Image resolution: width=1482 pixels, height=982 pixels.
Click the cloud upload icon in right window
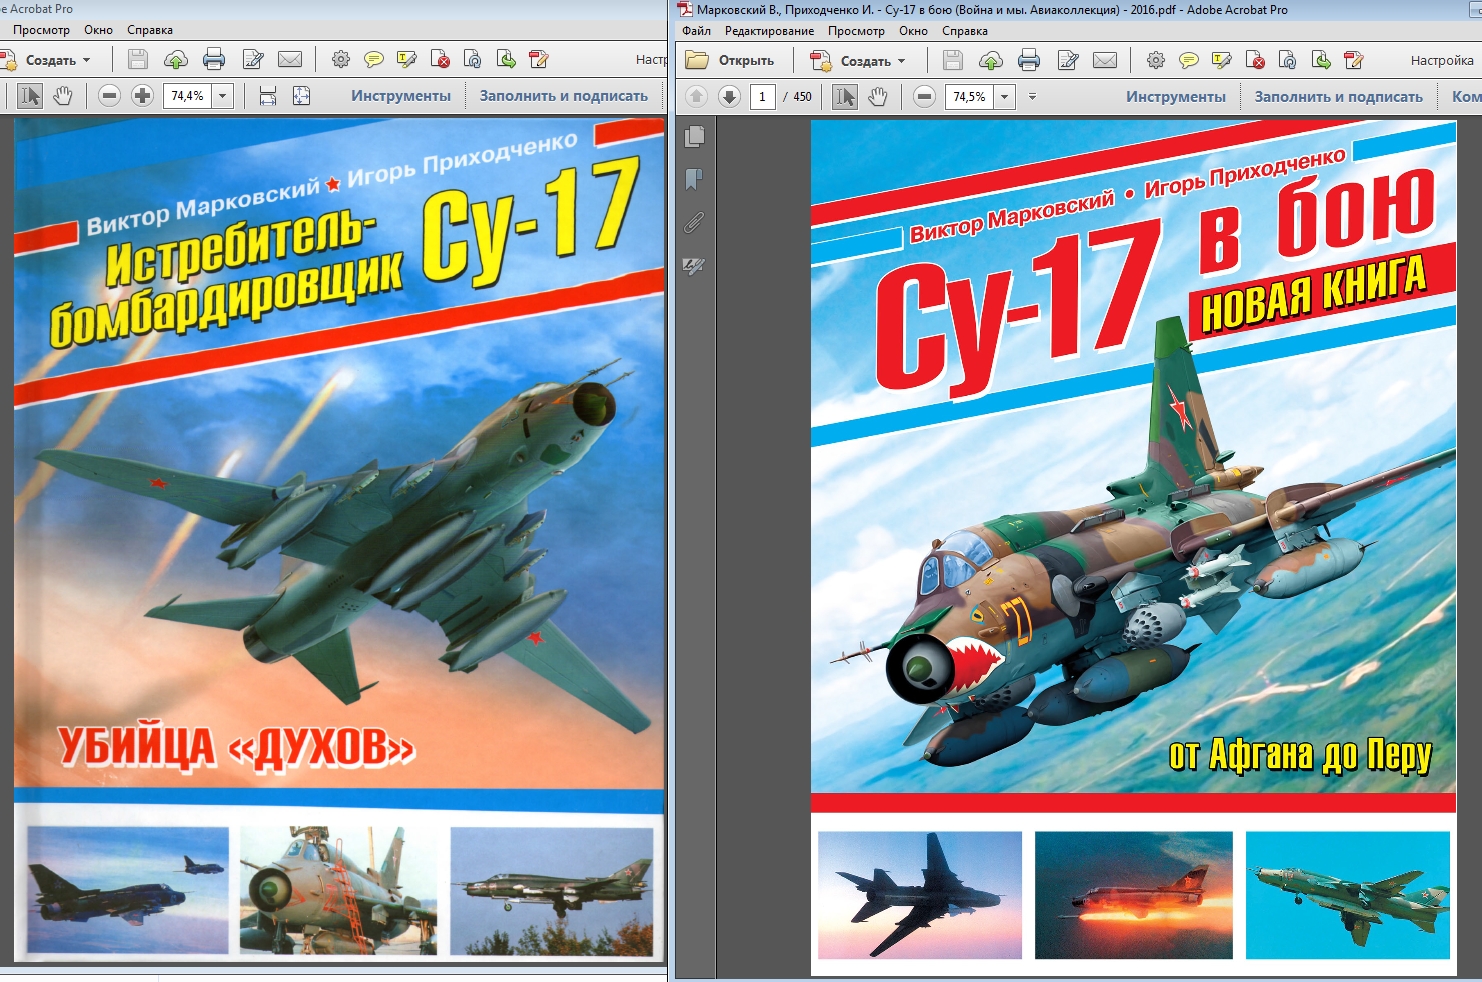[x=991, y=60]
